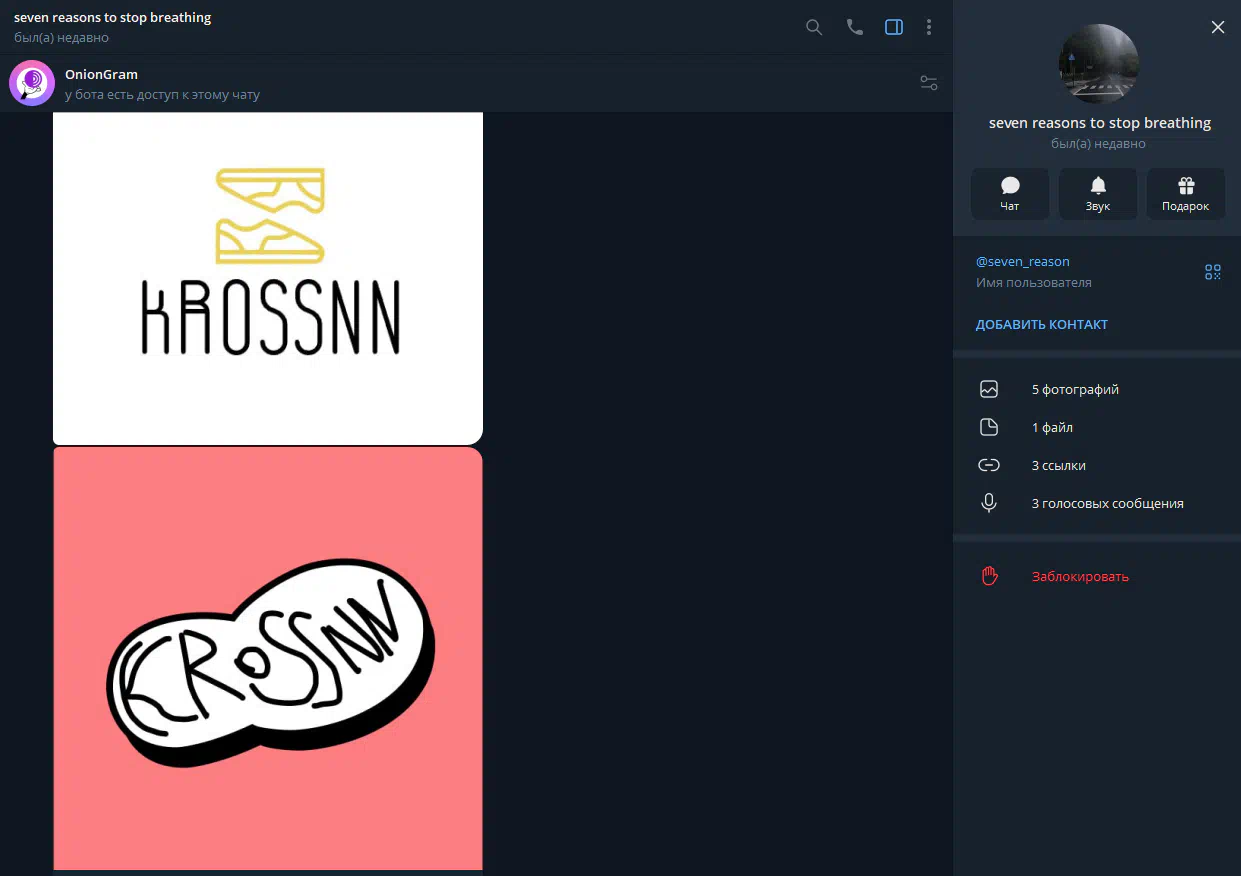Close the user info panel
This screenshot has width=1241, height=876.
(x=1217, y=27)
